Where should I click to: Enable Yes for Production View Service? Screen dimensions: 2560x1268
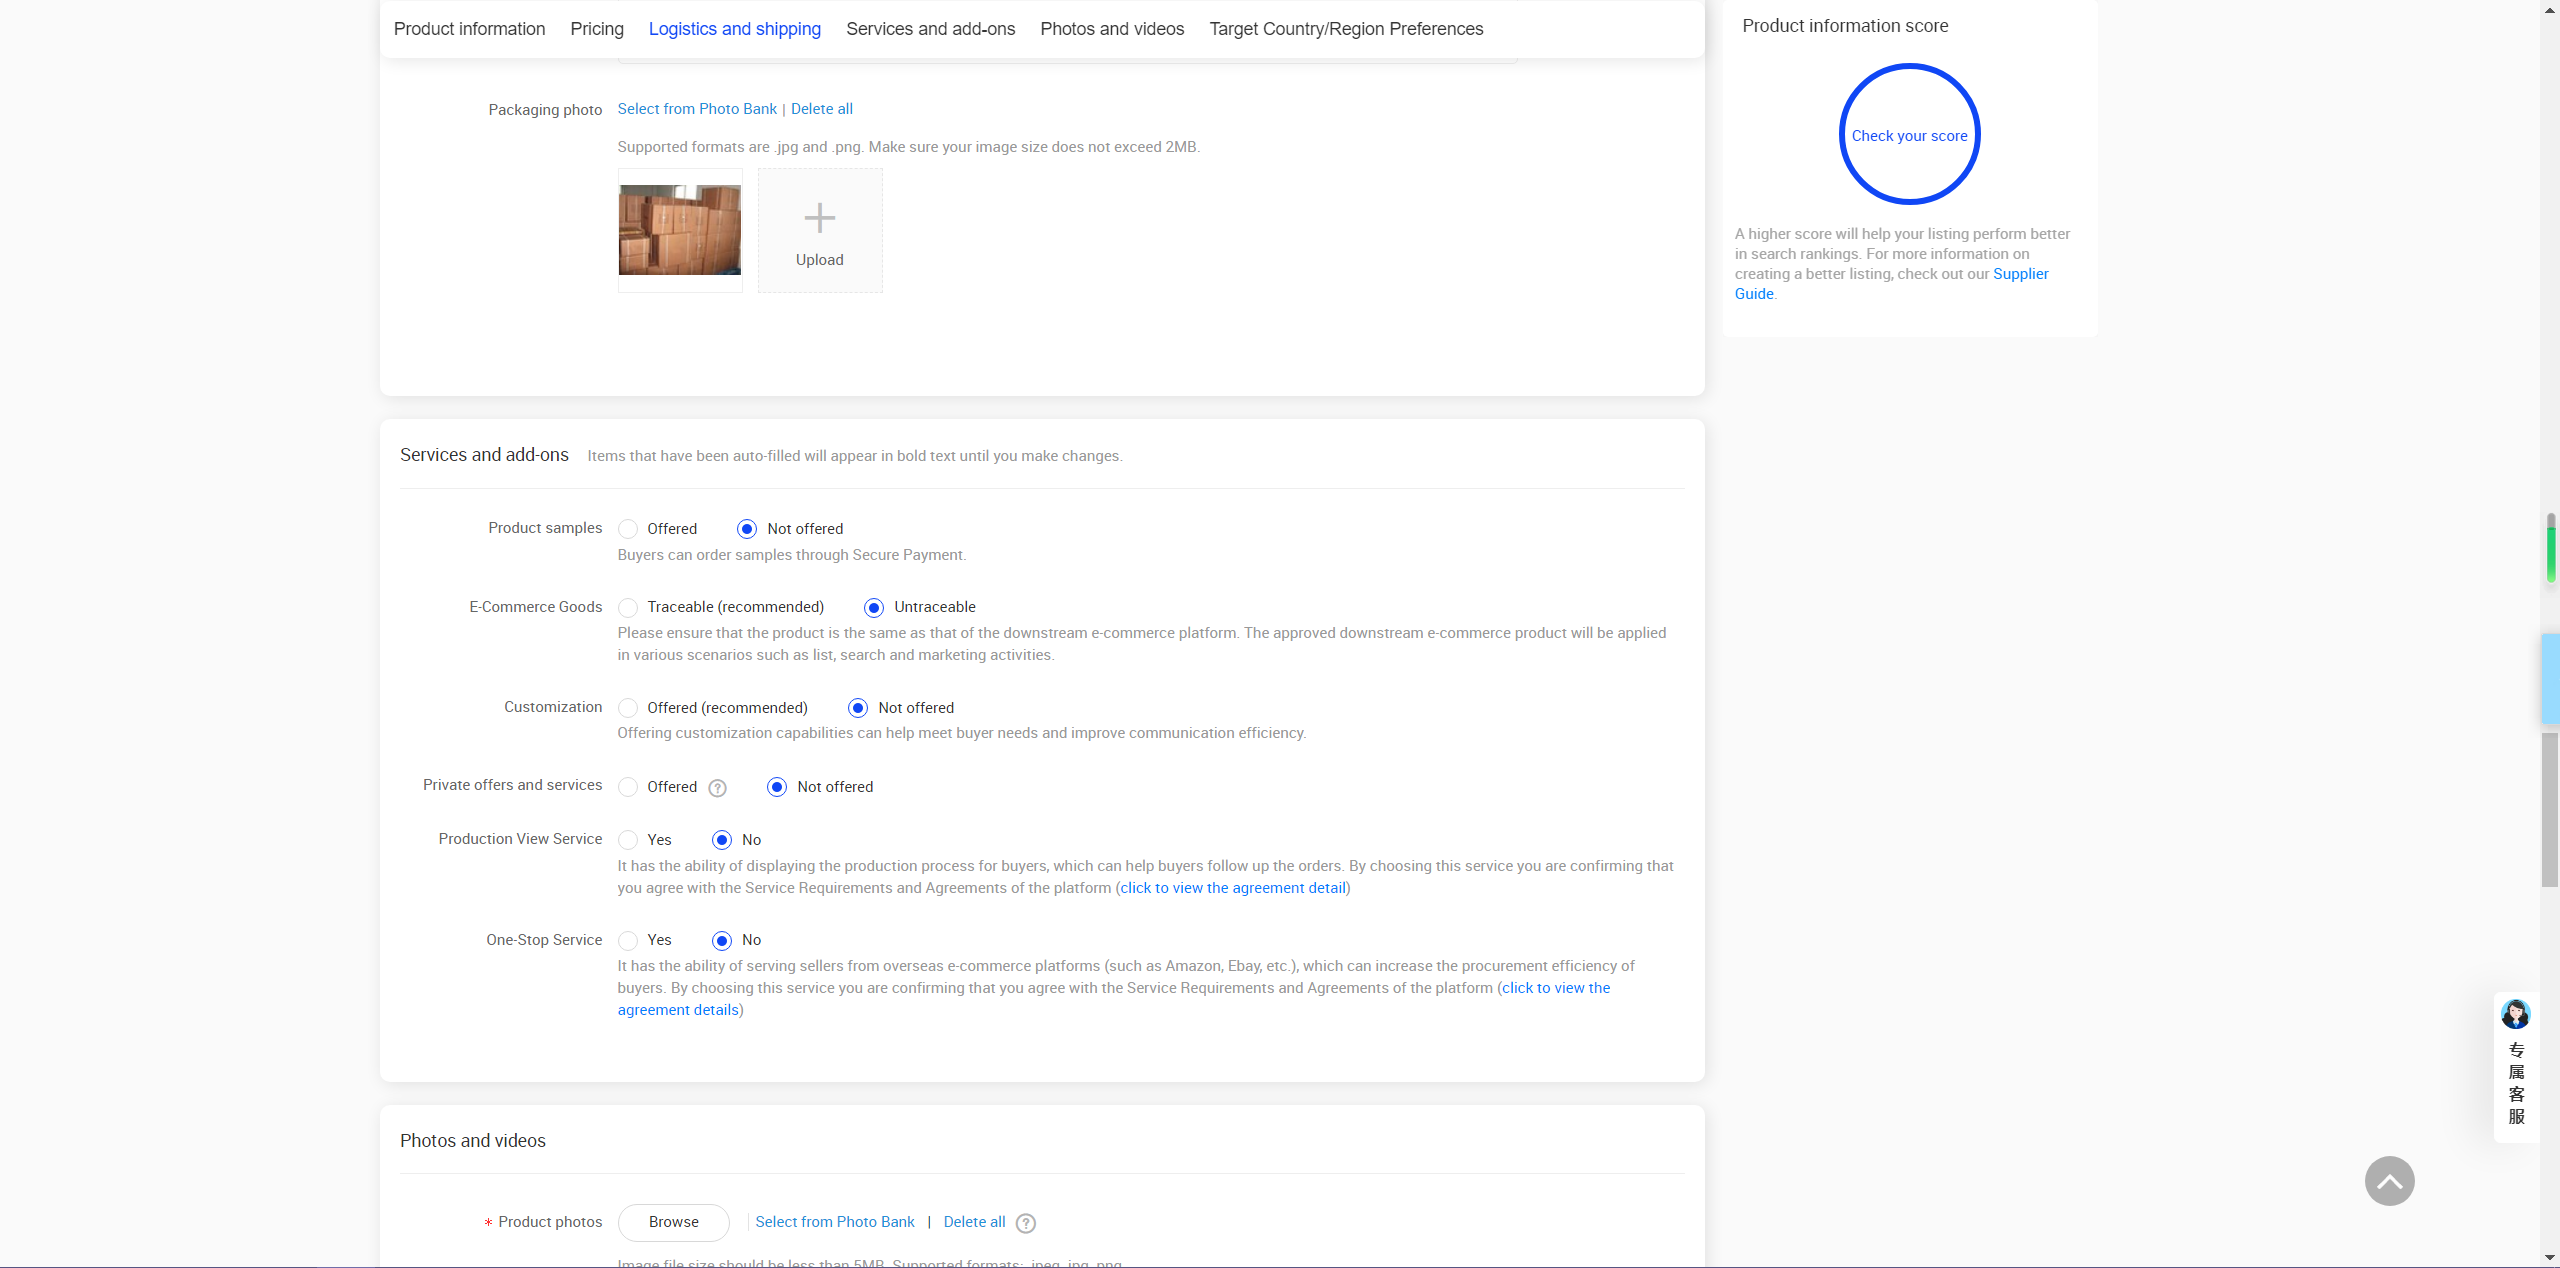pos(628,840)
